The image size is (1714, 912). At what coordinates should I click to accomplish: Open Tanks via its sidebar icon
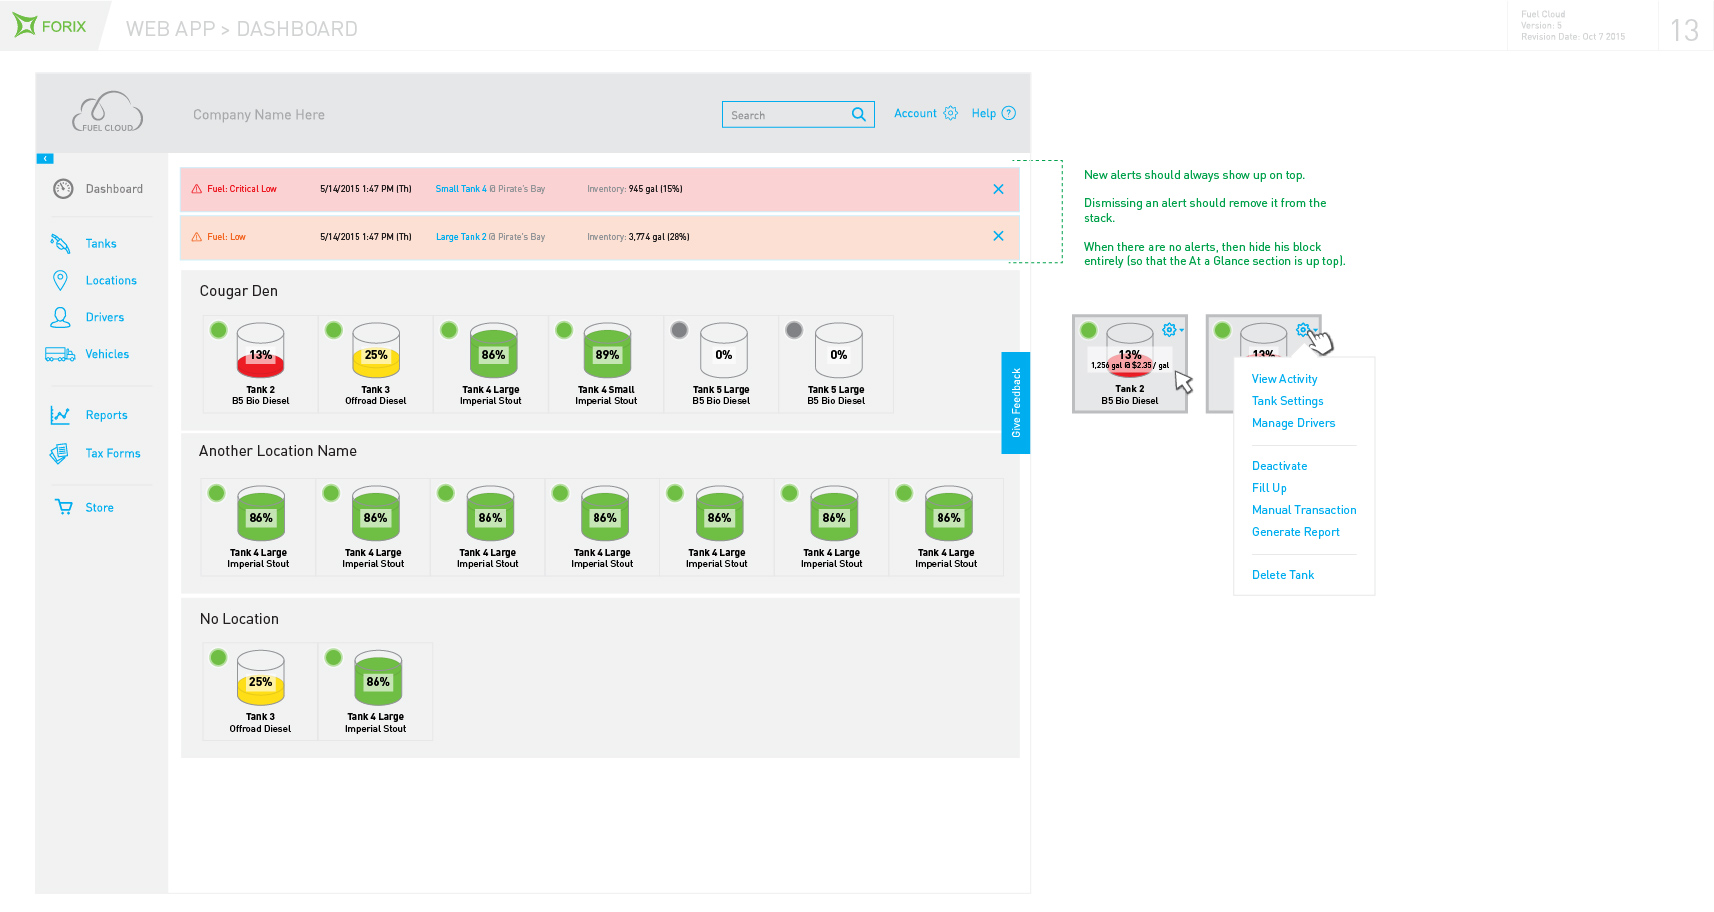click(60, 244)
